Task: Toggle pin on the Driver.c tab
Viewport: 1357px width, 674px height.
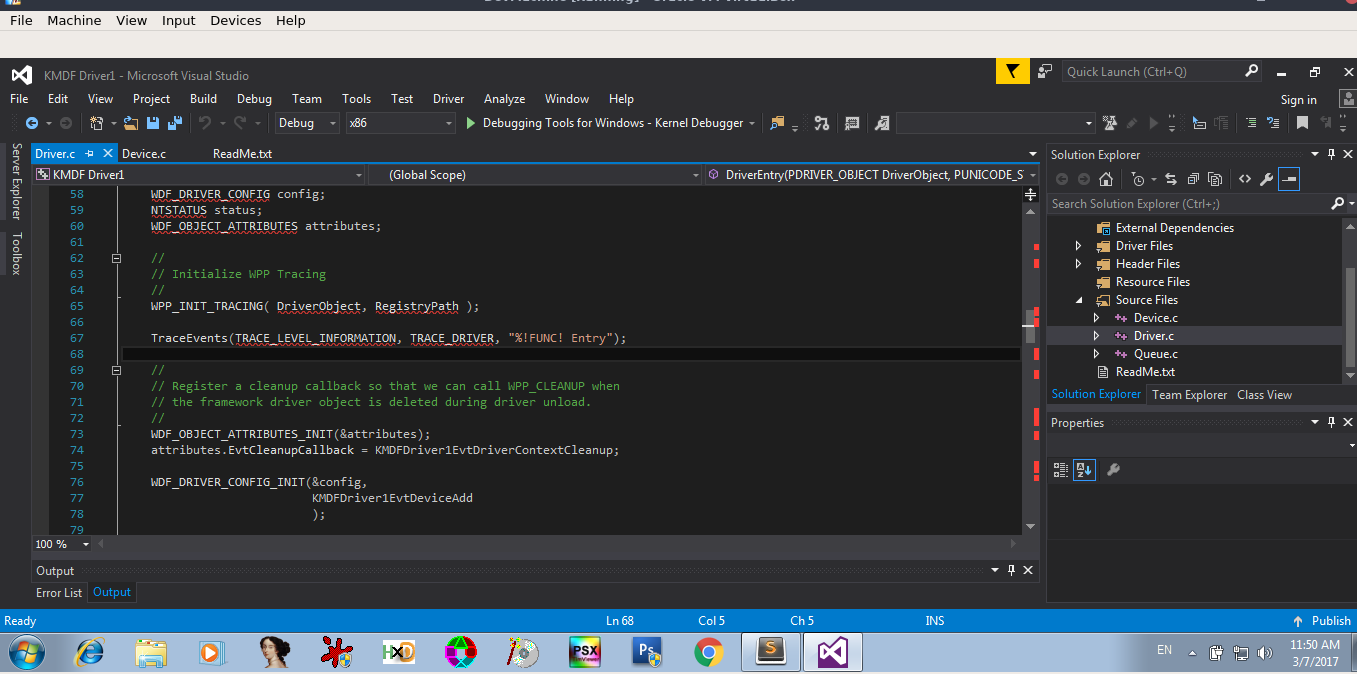Action: (90, 154)
